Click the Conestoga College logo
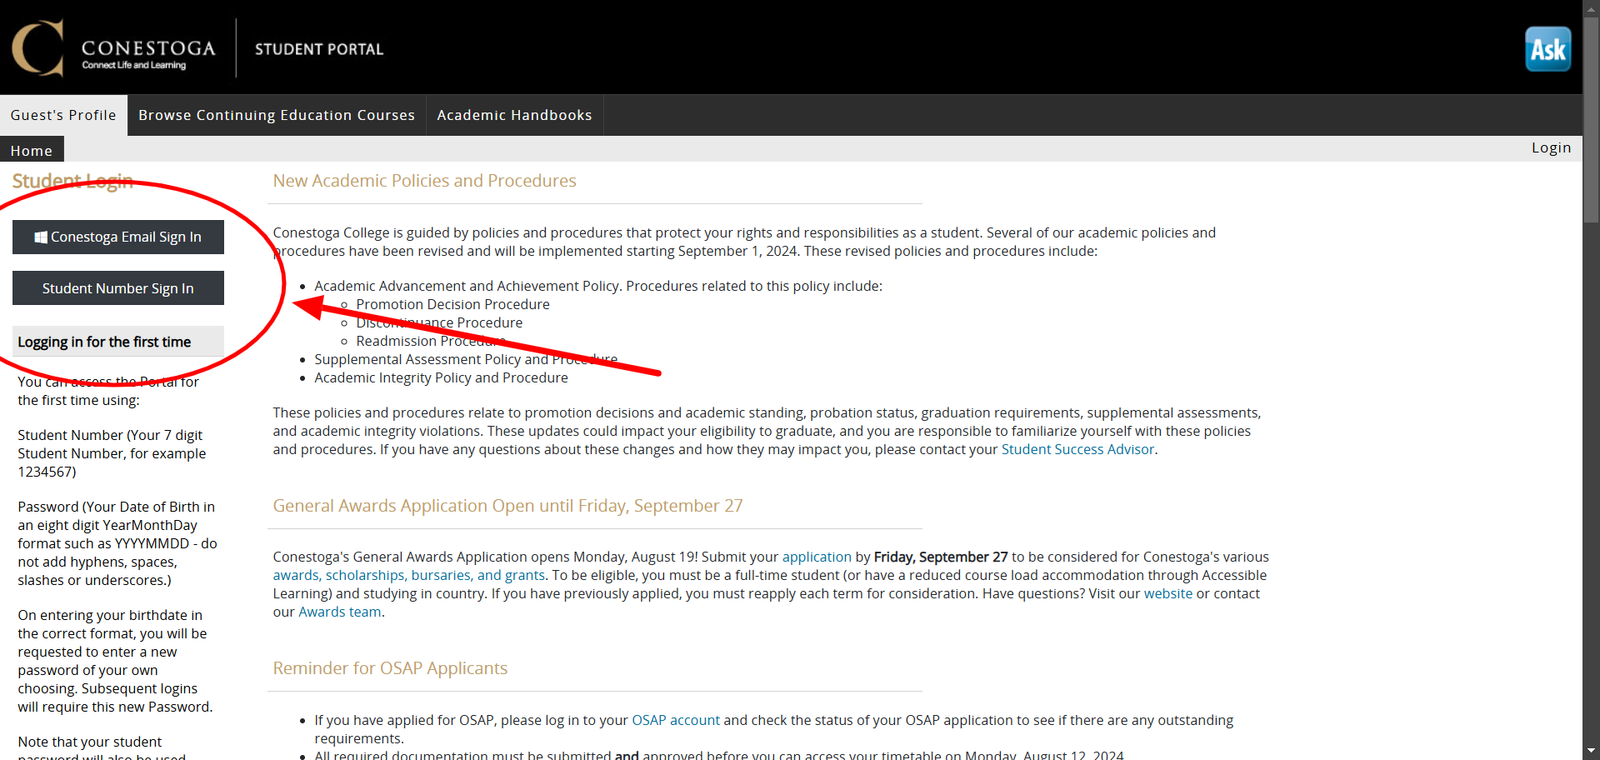The width and height of the screenshot is (1600, 760). [113, 48]
